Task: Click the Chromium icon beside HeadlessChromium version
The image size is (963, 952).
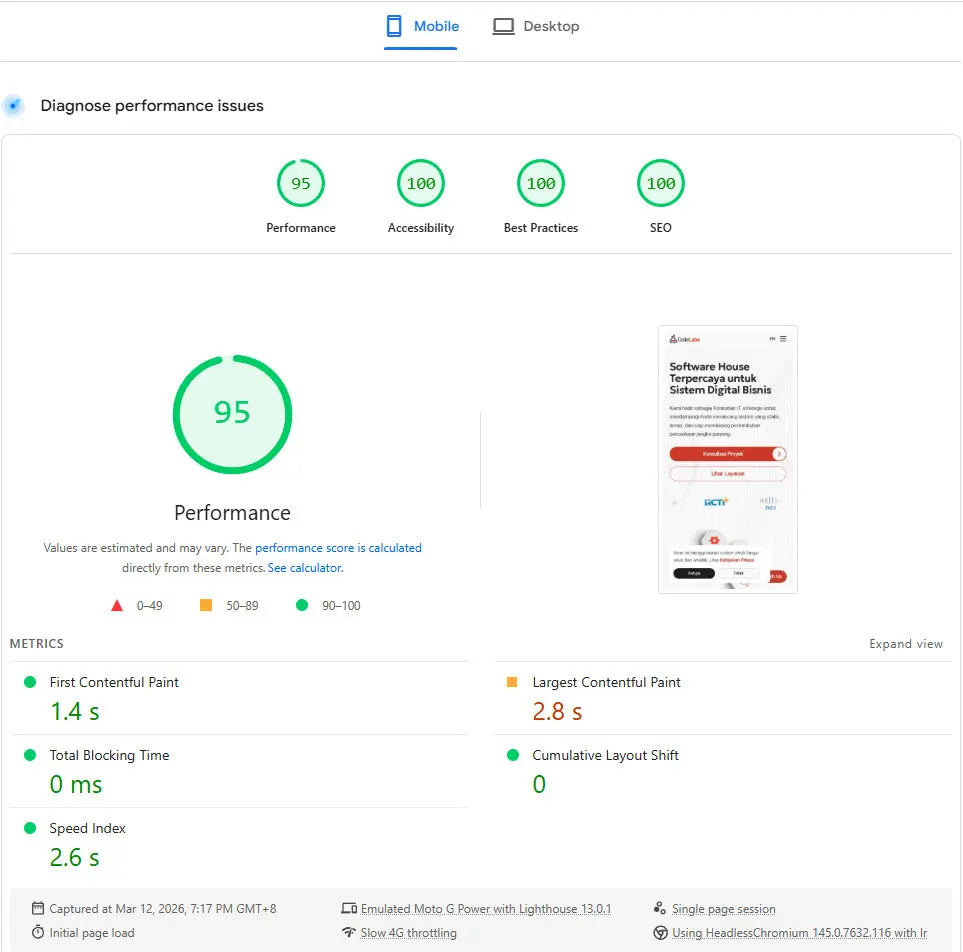Action: click(661, 932)
